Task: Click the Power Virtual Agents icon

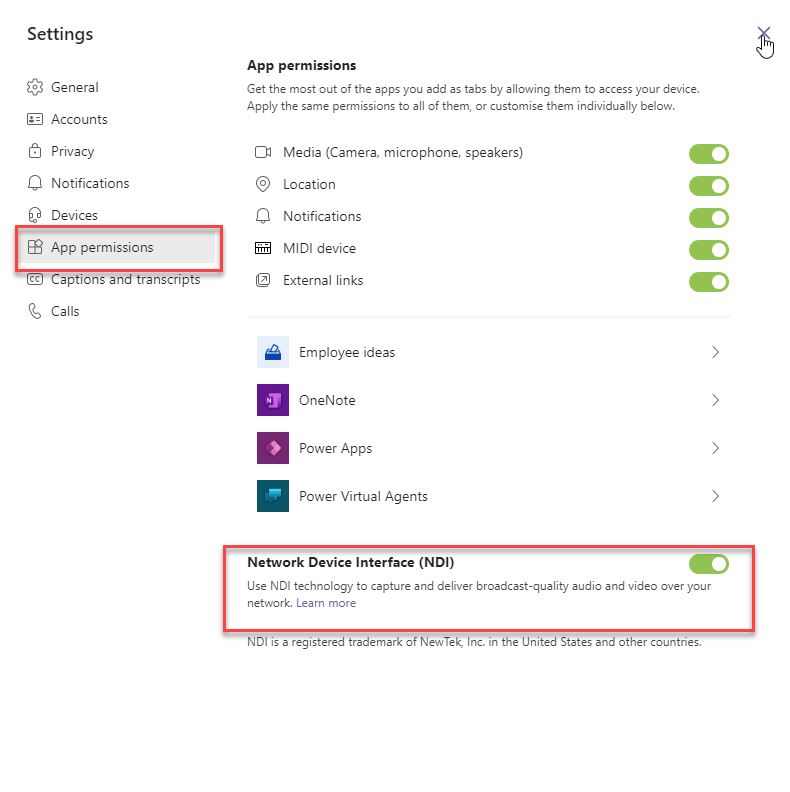Action: pyautogui.click(x=273, y=496)
